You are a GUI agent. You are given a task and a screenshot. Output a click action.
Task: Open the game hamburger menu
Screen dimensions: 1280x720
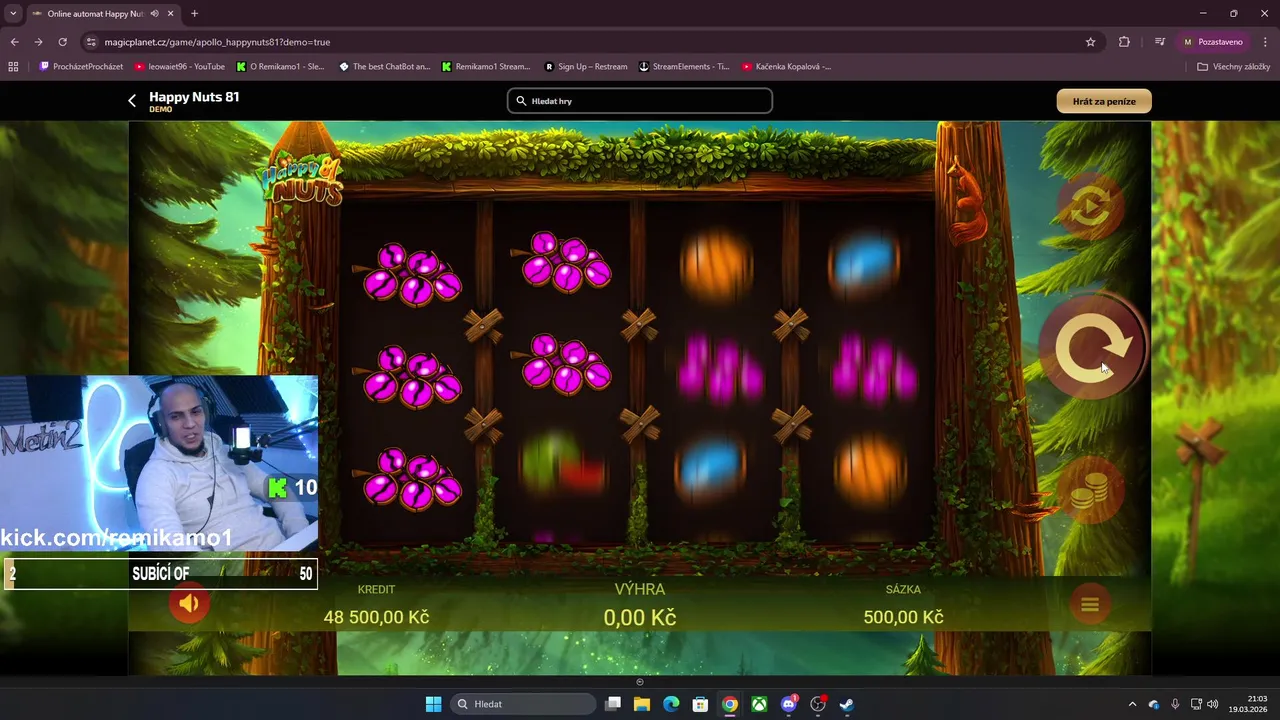[x=1090, y=604]
